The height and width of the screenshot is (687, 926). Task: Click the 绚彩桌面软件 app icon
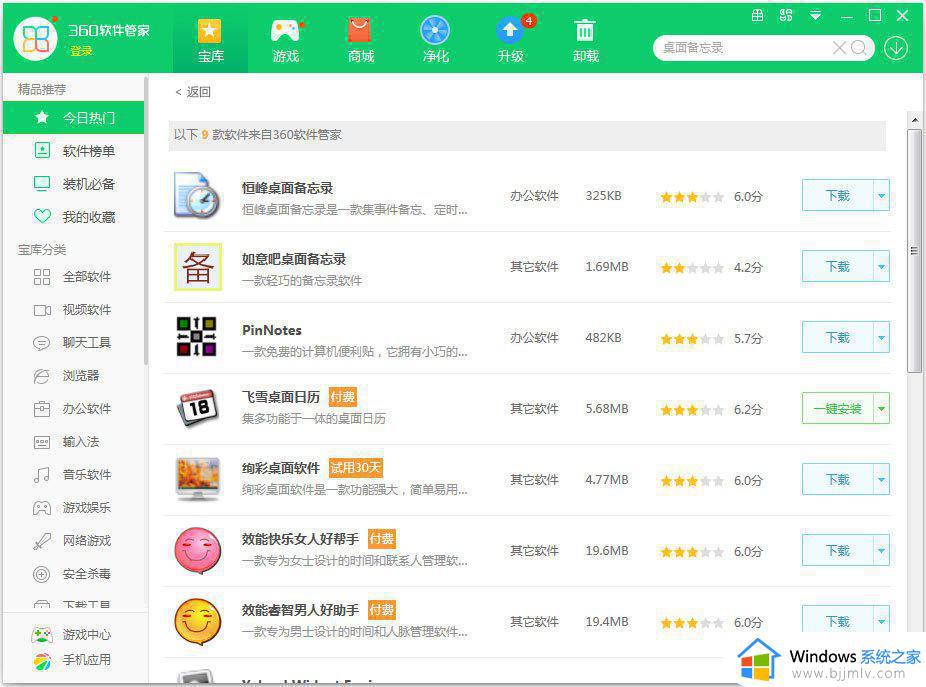point(198,479)
